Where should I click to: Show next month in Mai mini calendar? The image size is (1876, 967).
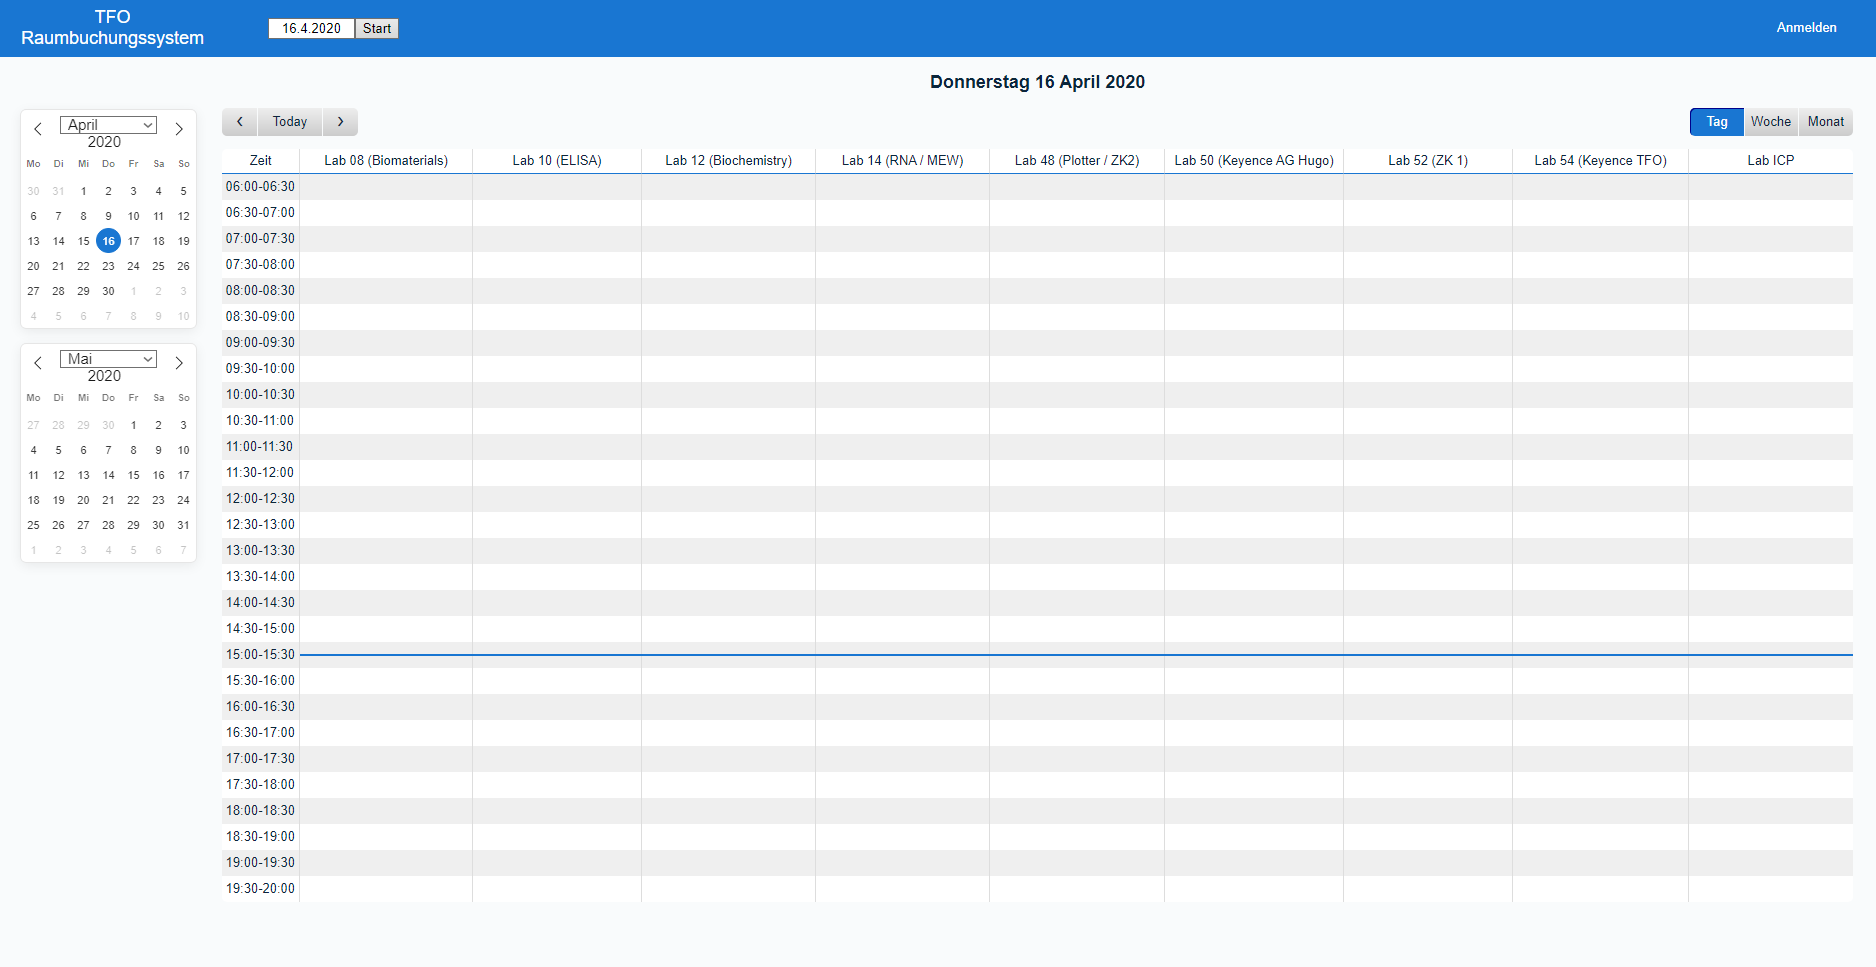[x=179, y=363]
